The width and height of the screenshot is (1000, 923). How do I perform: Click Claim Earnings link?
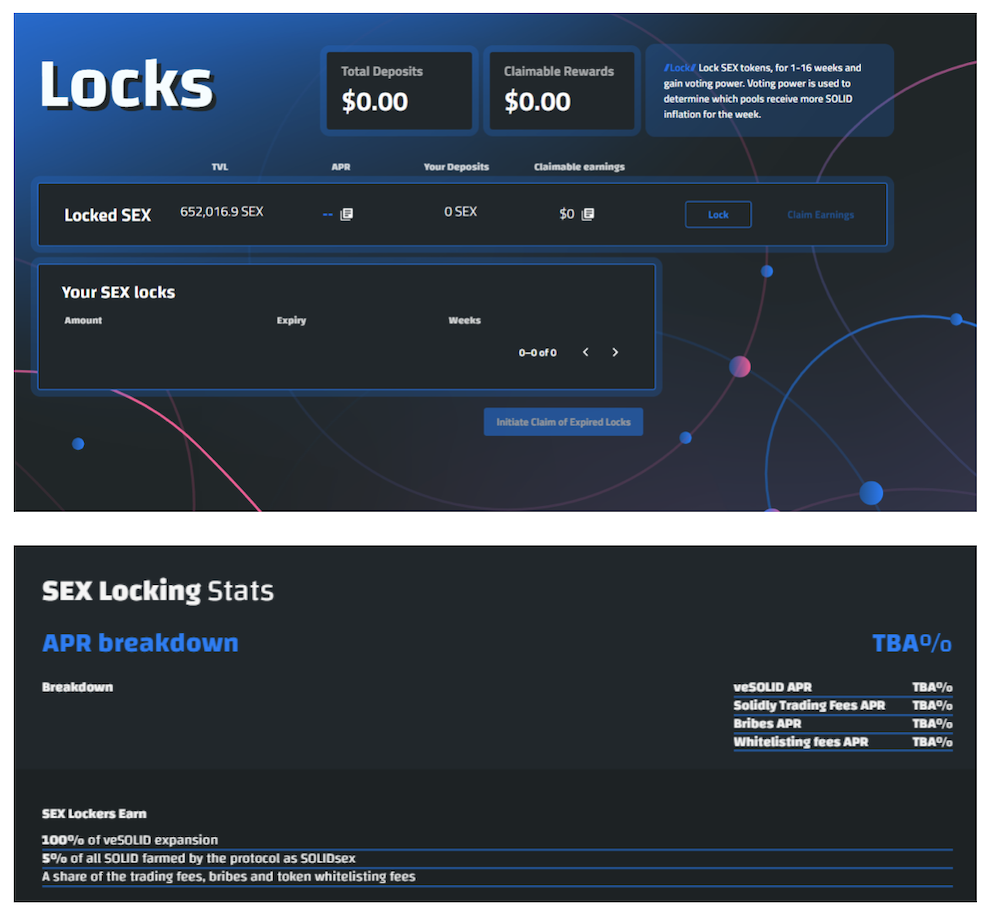[x=820, y=215]
